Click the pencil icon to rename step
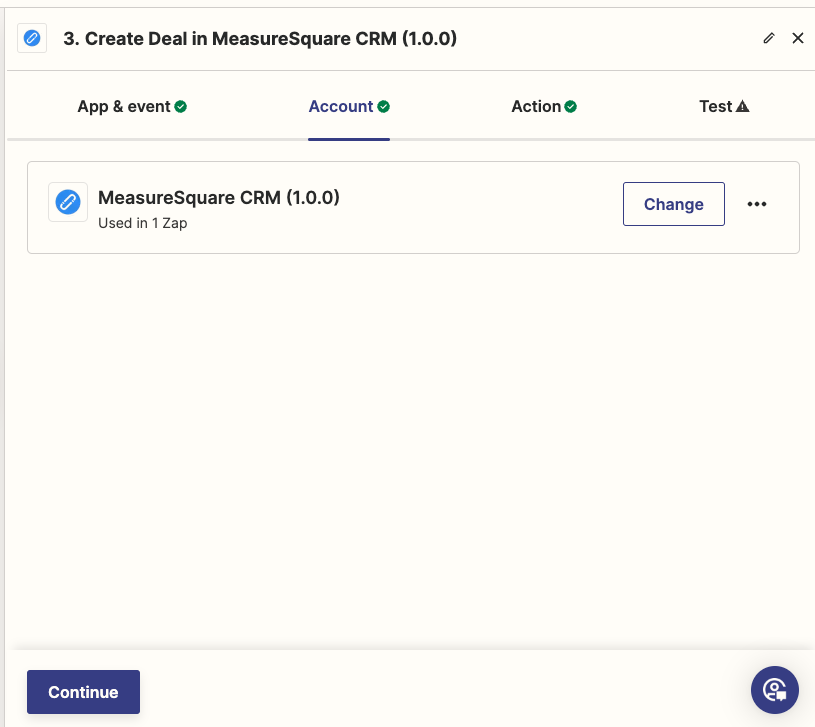Image resolution: width=815 pixels, height=727 pixels. pyautogui.click(x=769, y=38)
